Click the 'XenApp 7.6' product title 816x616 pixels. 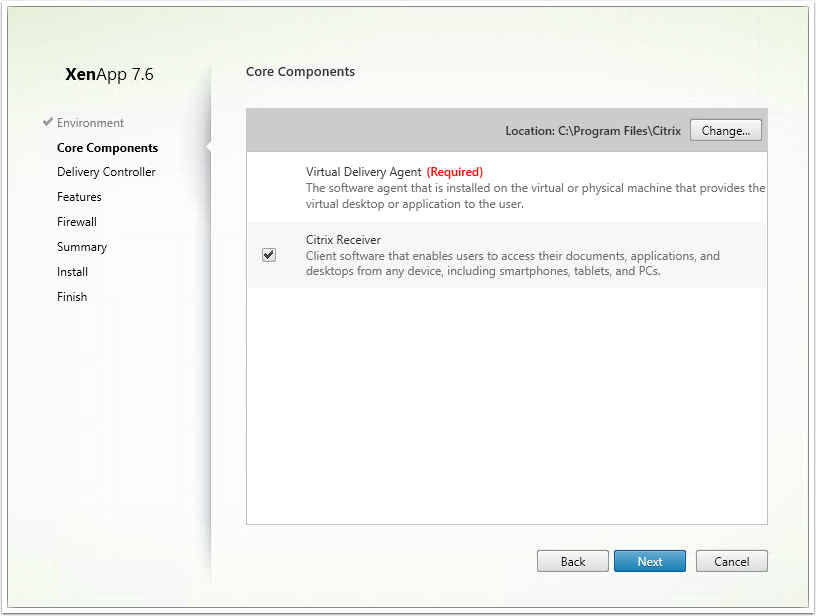(109, 74)
